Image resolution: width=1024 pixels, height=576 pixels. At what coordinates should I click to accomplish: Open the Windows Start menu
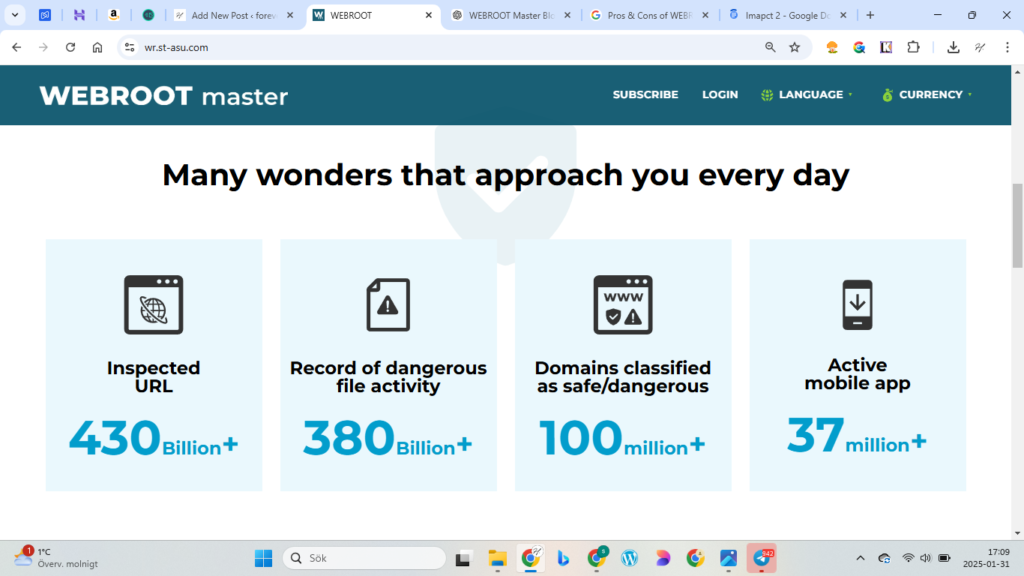[263, 558]
